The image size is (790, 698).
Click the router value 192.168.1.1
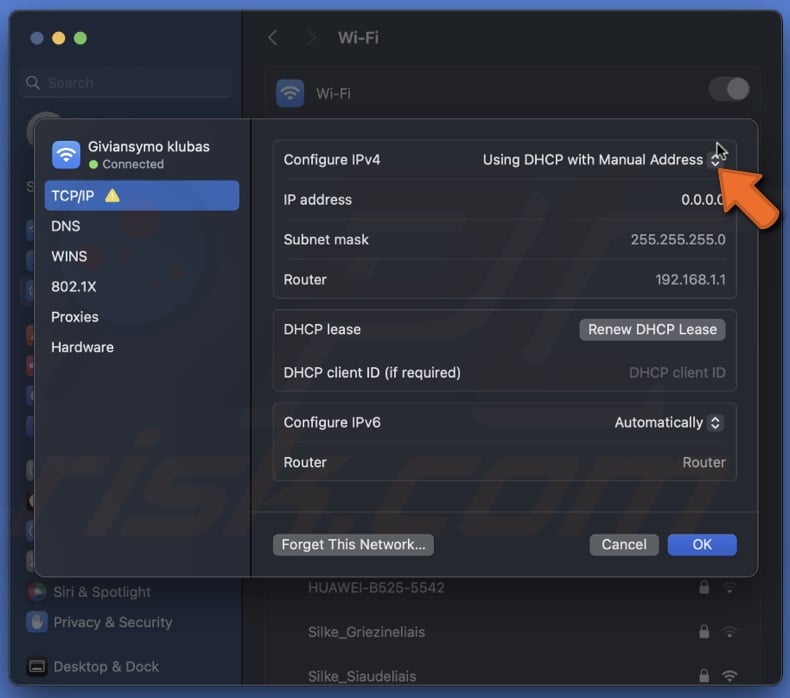(x=690, y=279)
